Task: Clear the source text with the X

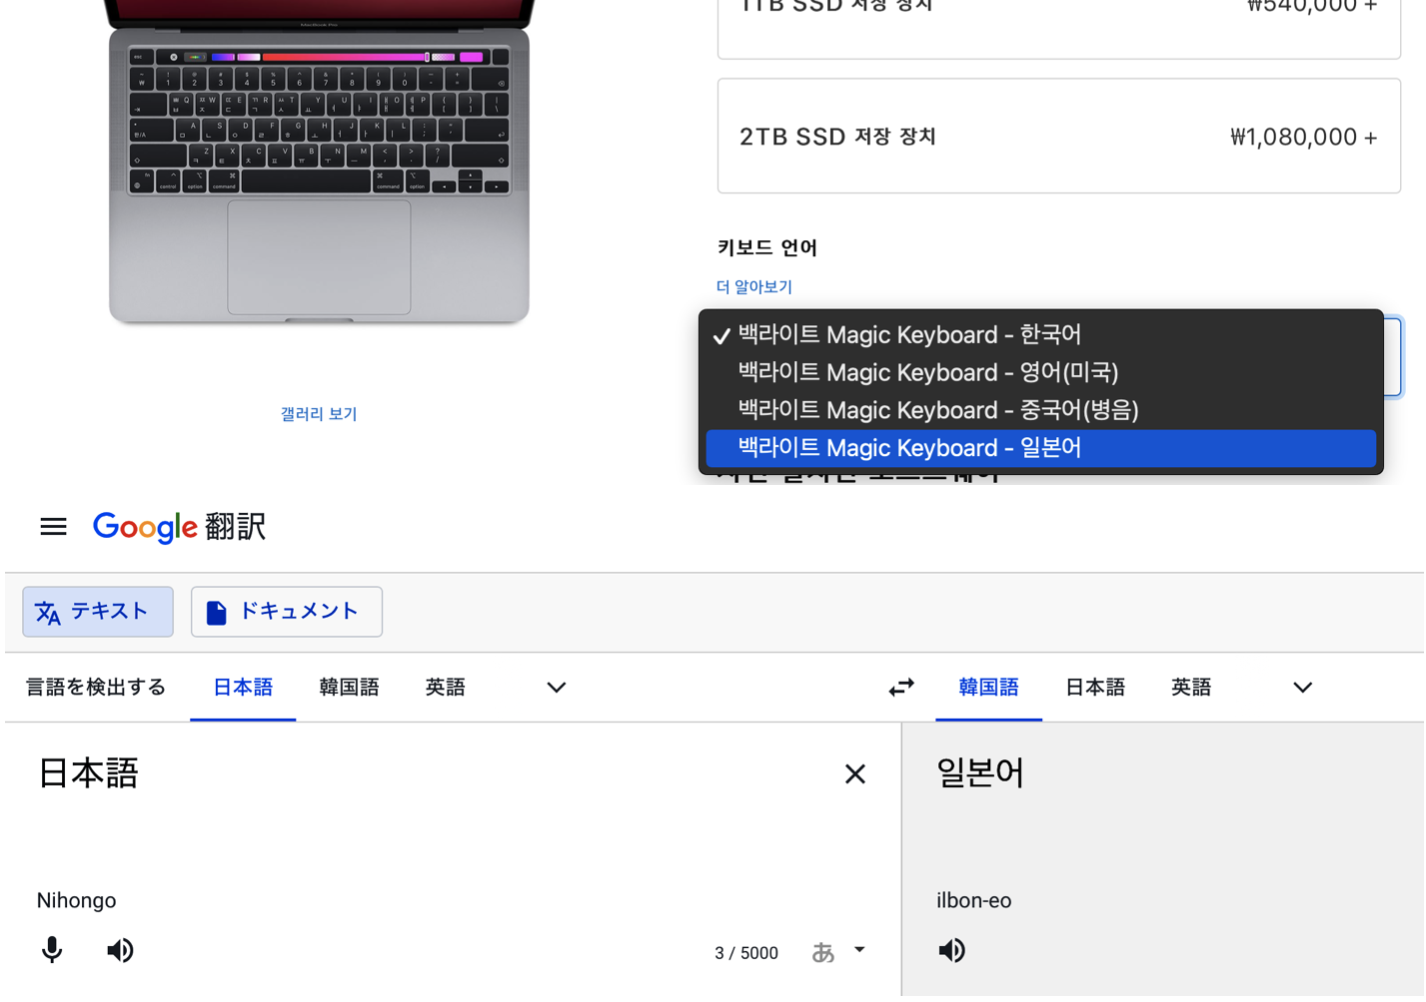Action: [855, 774]
